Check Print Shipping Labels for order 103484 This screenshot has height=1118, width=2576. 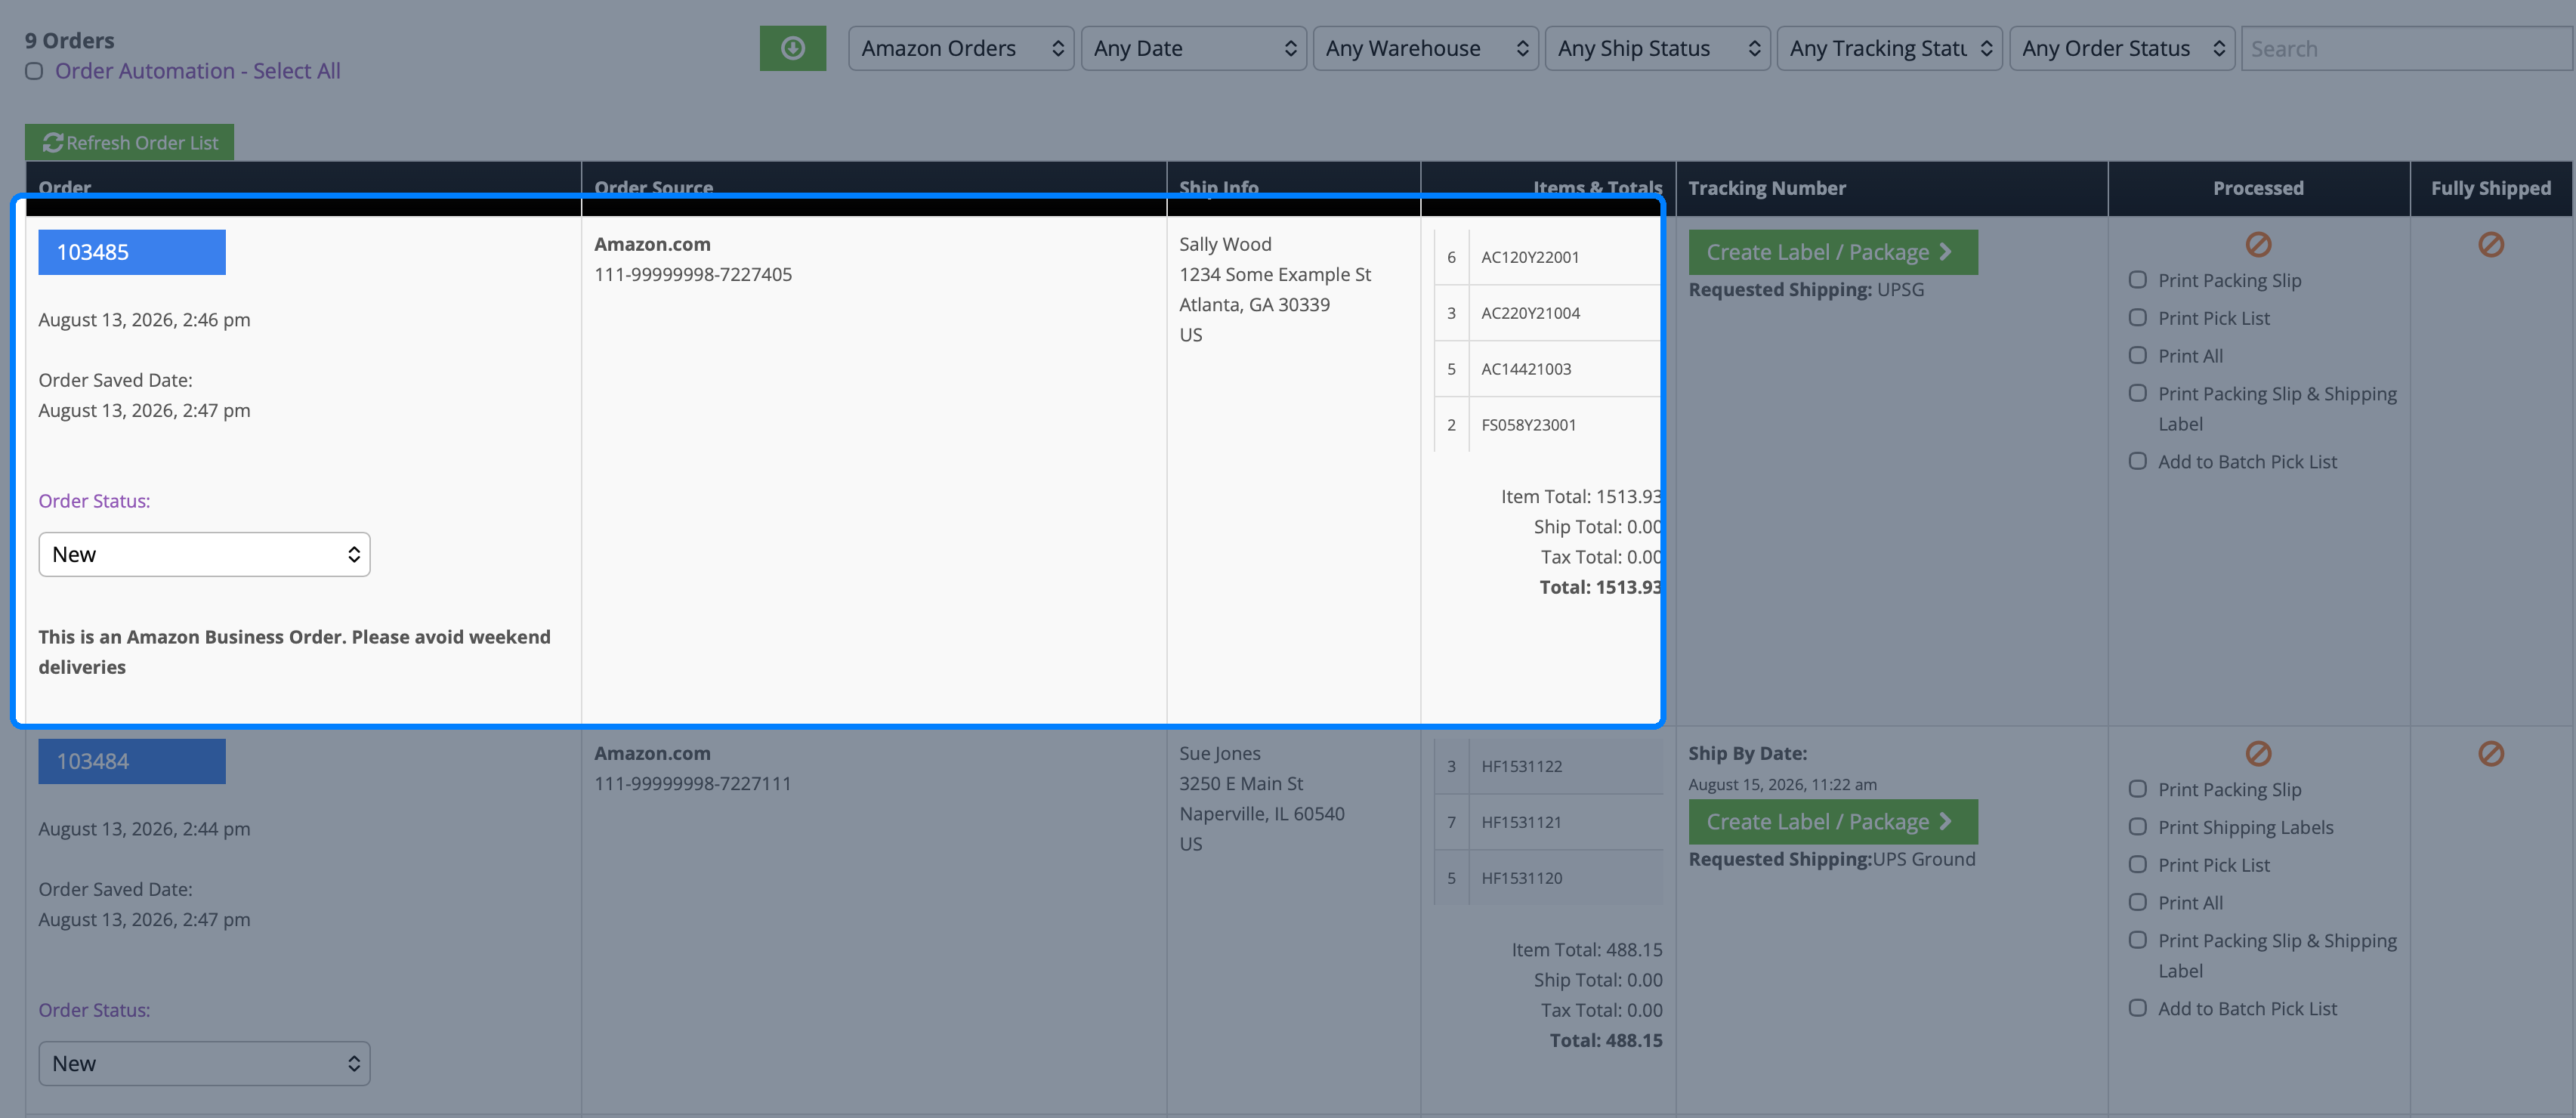(2137, 827)
